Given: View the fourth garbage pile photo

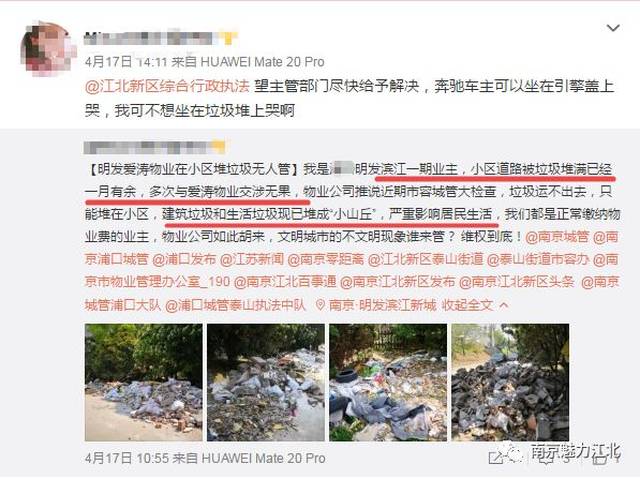Looking at the screenshot, I should 510,382.
